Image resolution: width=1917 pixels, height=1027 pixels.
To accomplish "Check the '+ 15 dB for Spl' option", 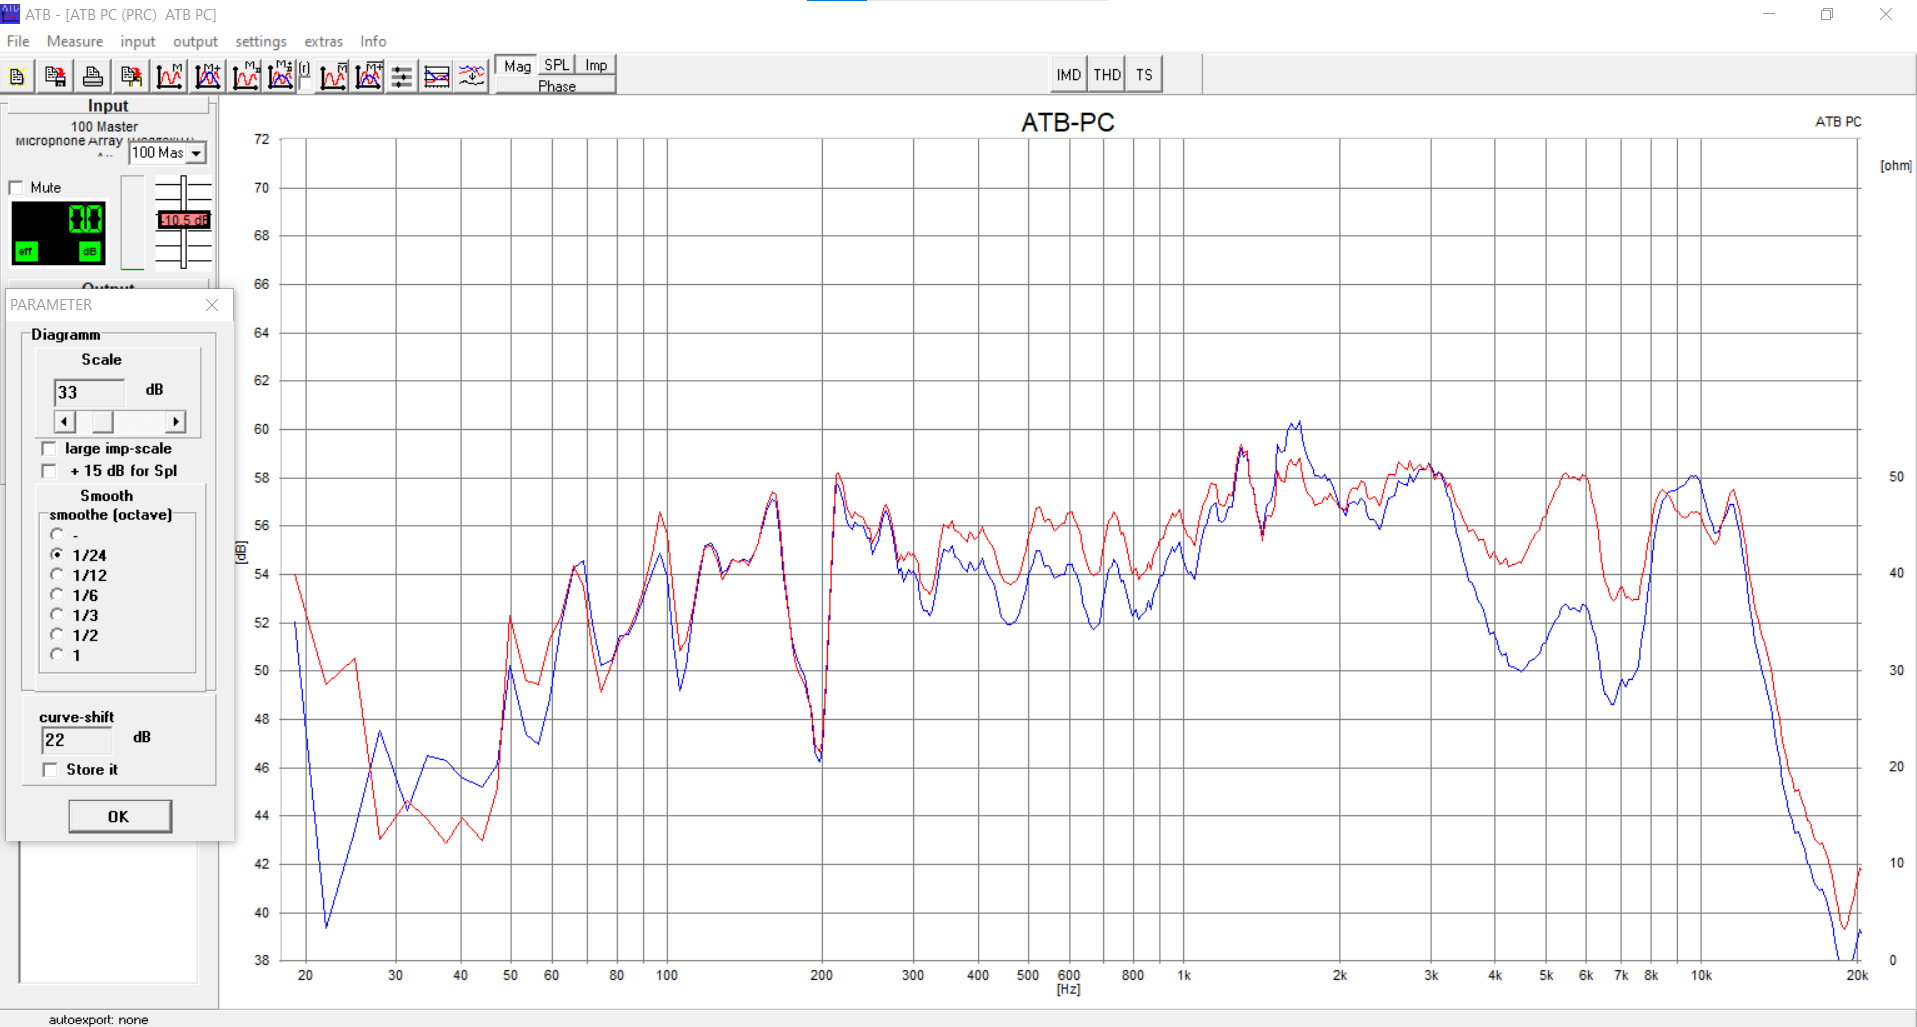I will pos(49,471).
